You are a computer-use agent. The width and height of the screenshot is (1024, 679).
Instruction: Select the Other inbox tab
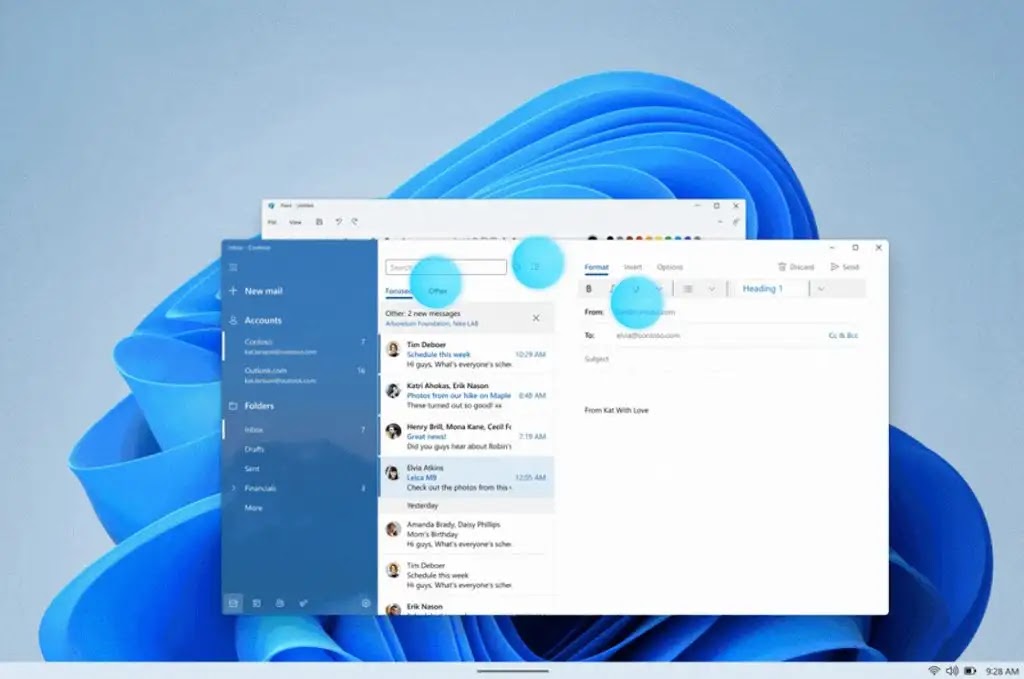[x=438, y=291]
